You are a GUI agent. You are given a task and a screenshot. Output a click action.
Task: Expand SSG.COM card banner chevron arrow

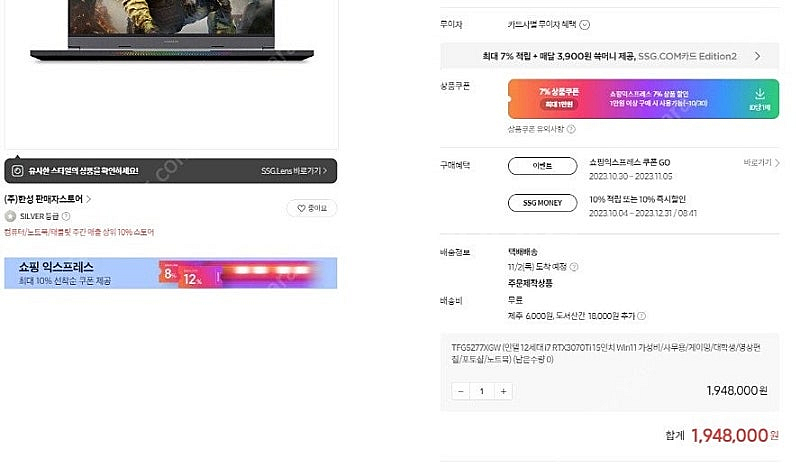coord(758,56)
